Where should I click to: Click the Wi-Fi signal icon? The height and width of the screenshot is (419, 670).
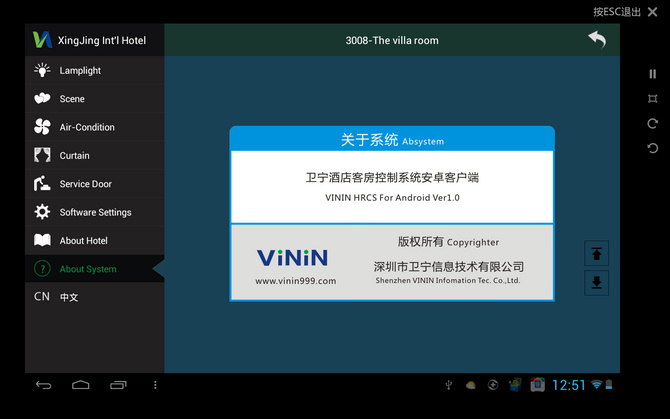tap(597, 384)
